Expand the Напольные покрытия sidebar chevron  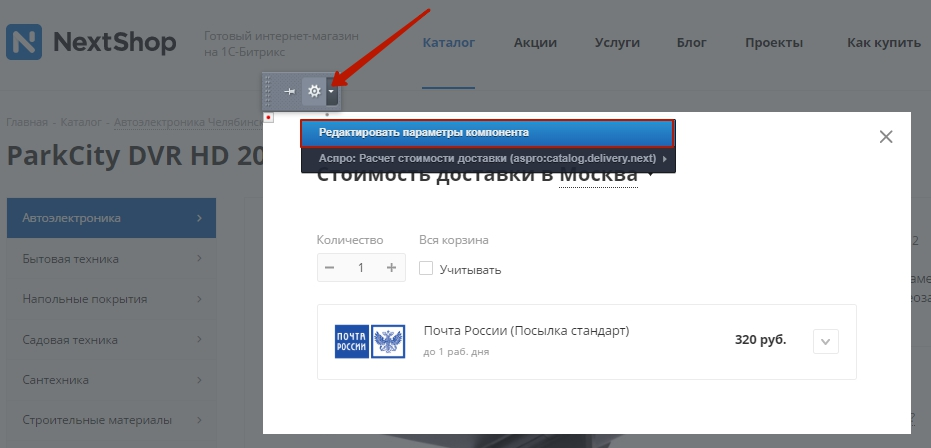pos(199,299)
